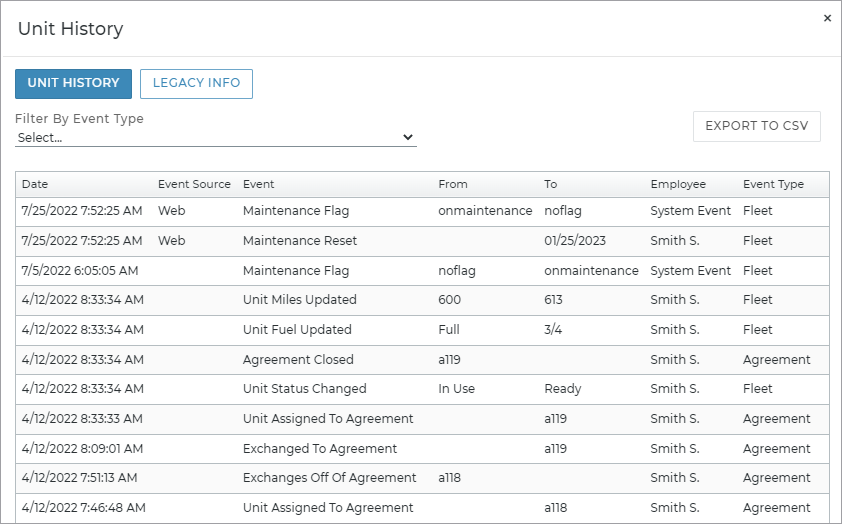
Task: Click the Event column header
Action: [x=258, y=184]
